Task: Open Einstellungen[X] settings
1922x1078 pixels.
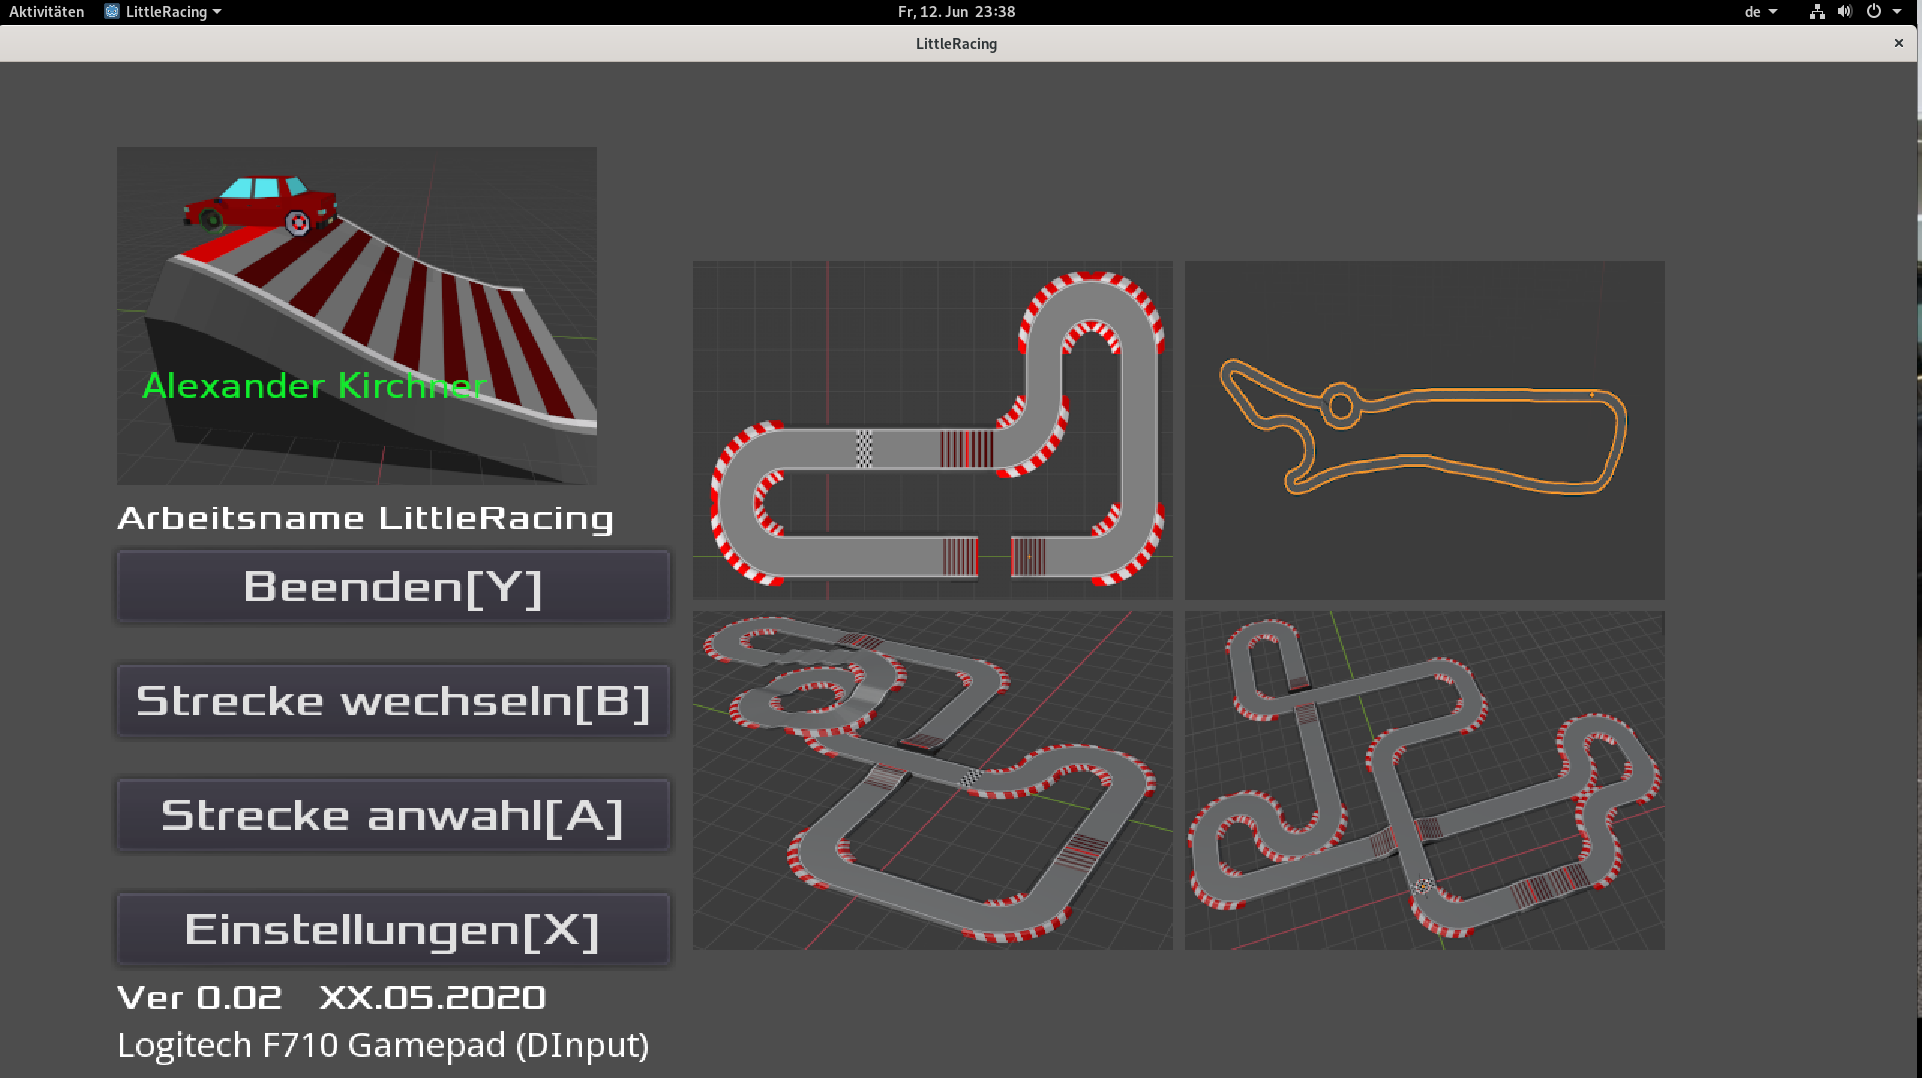Action: (x=392, y=930)
